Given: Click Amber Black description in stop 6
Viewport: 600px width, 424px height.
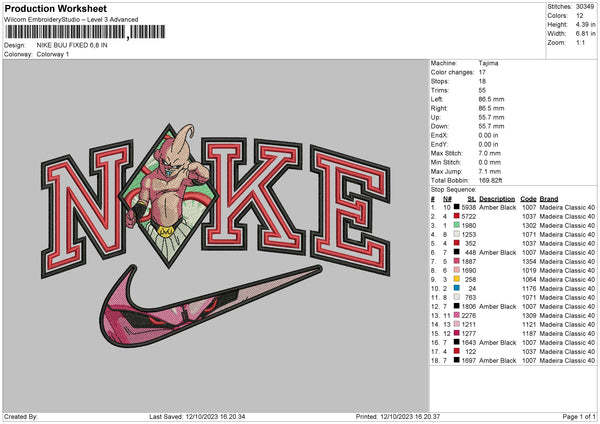Looking at the screenshot, I should tap(498, 253).
